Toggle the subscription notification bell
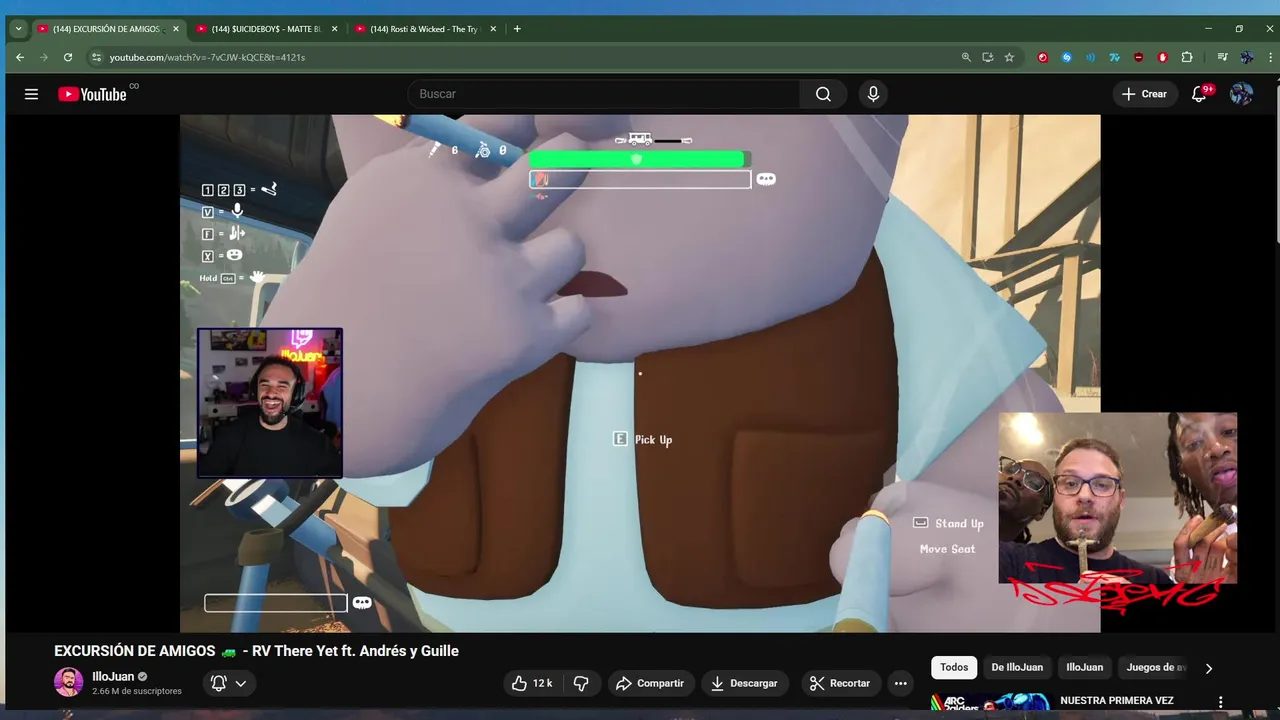This screenshot has width=1280, height=720. point(228,683)
